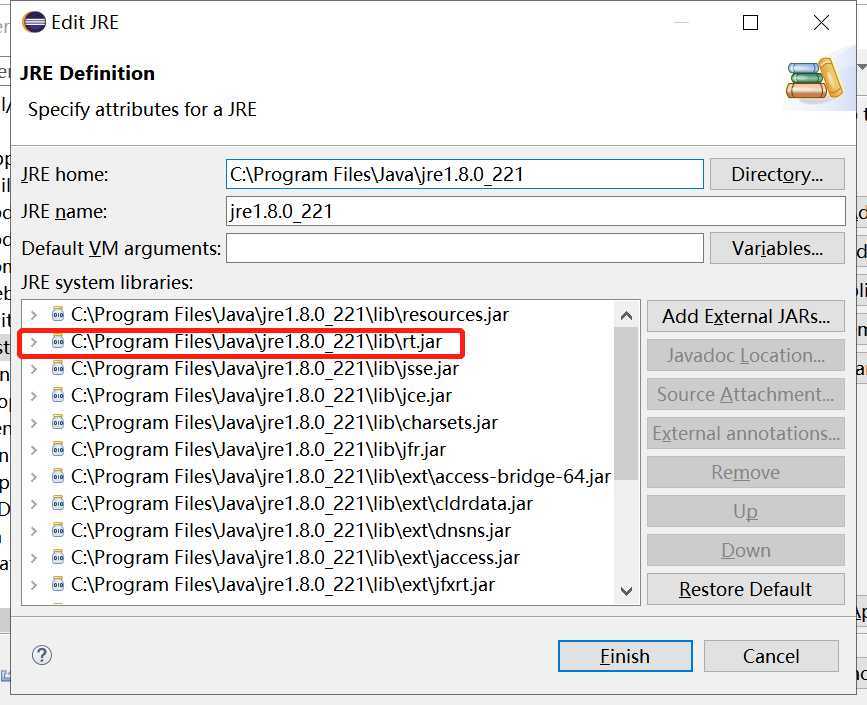Select the lib\rt.jar path text
Screen dimensions: 867x705
tap(257, 342)
